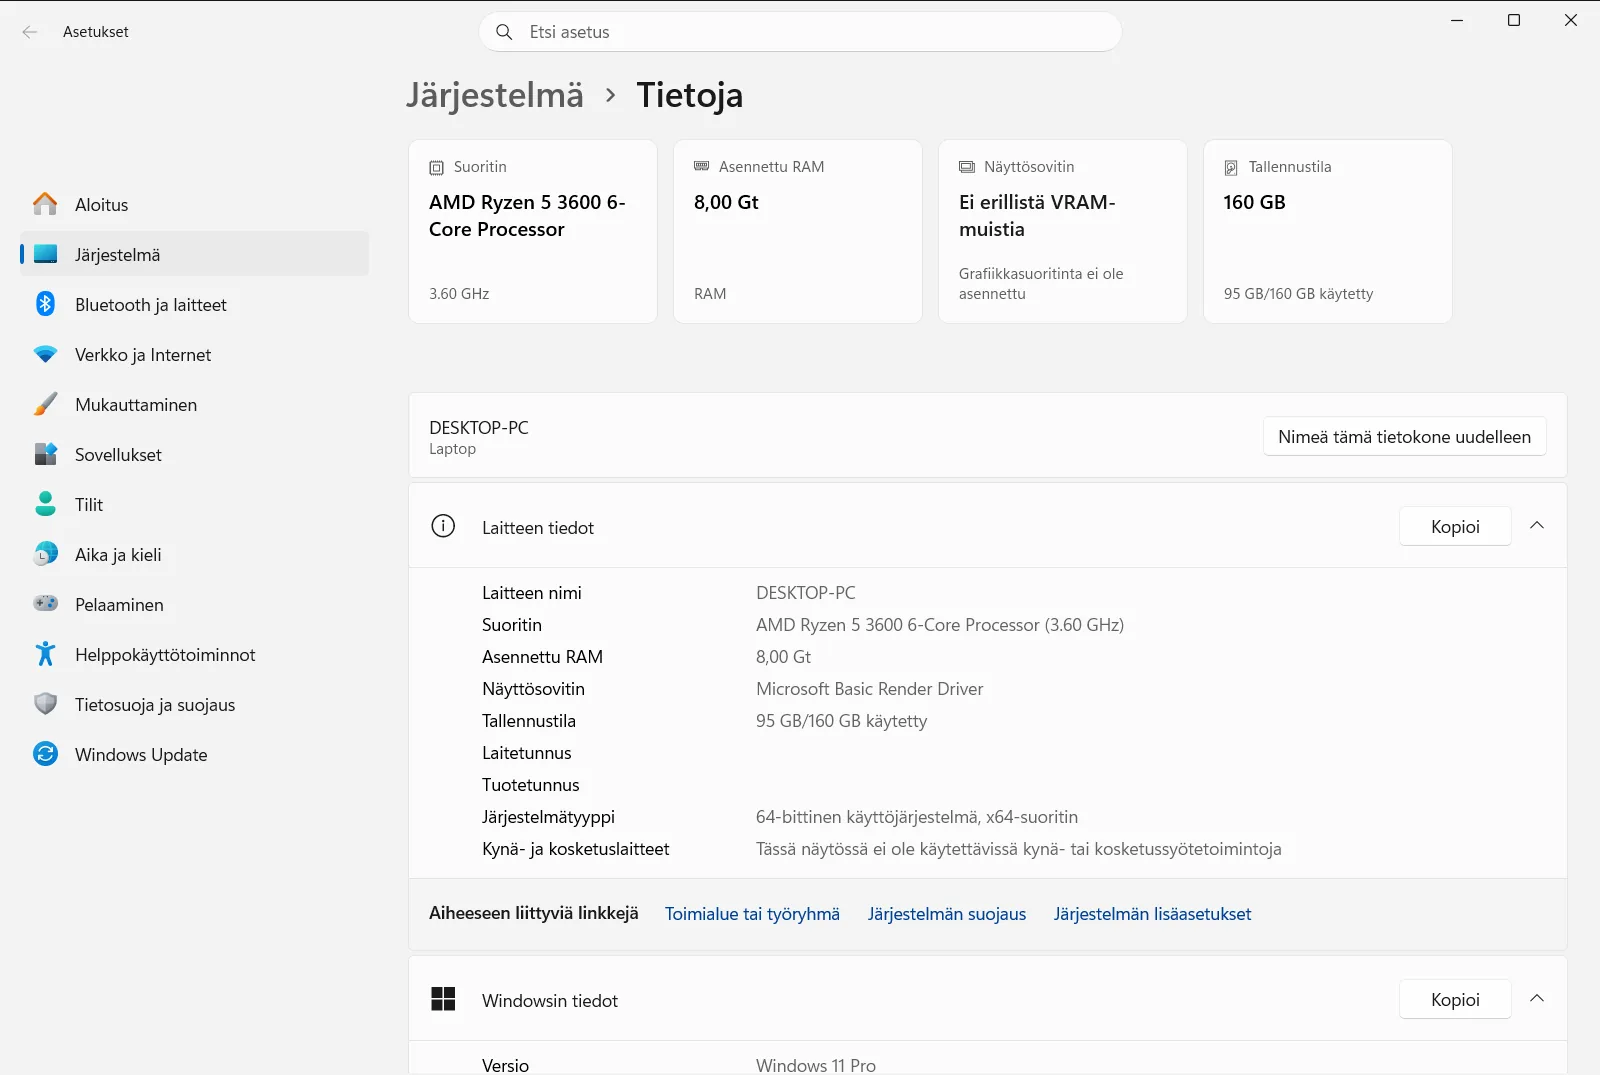Open the Tallennustila storage card
1600x1075 pixels.
tap(1328, 231)
